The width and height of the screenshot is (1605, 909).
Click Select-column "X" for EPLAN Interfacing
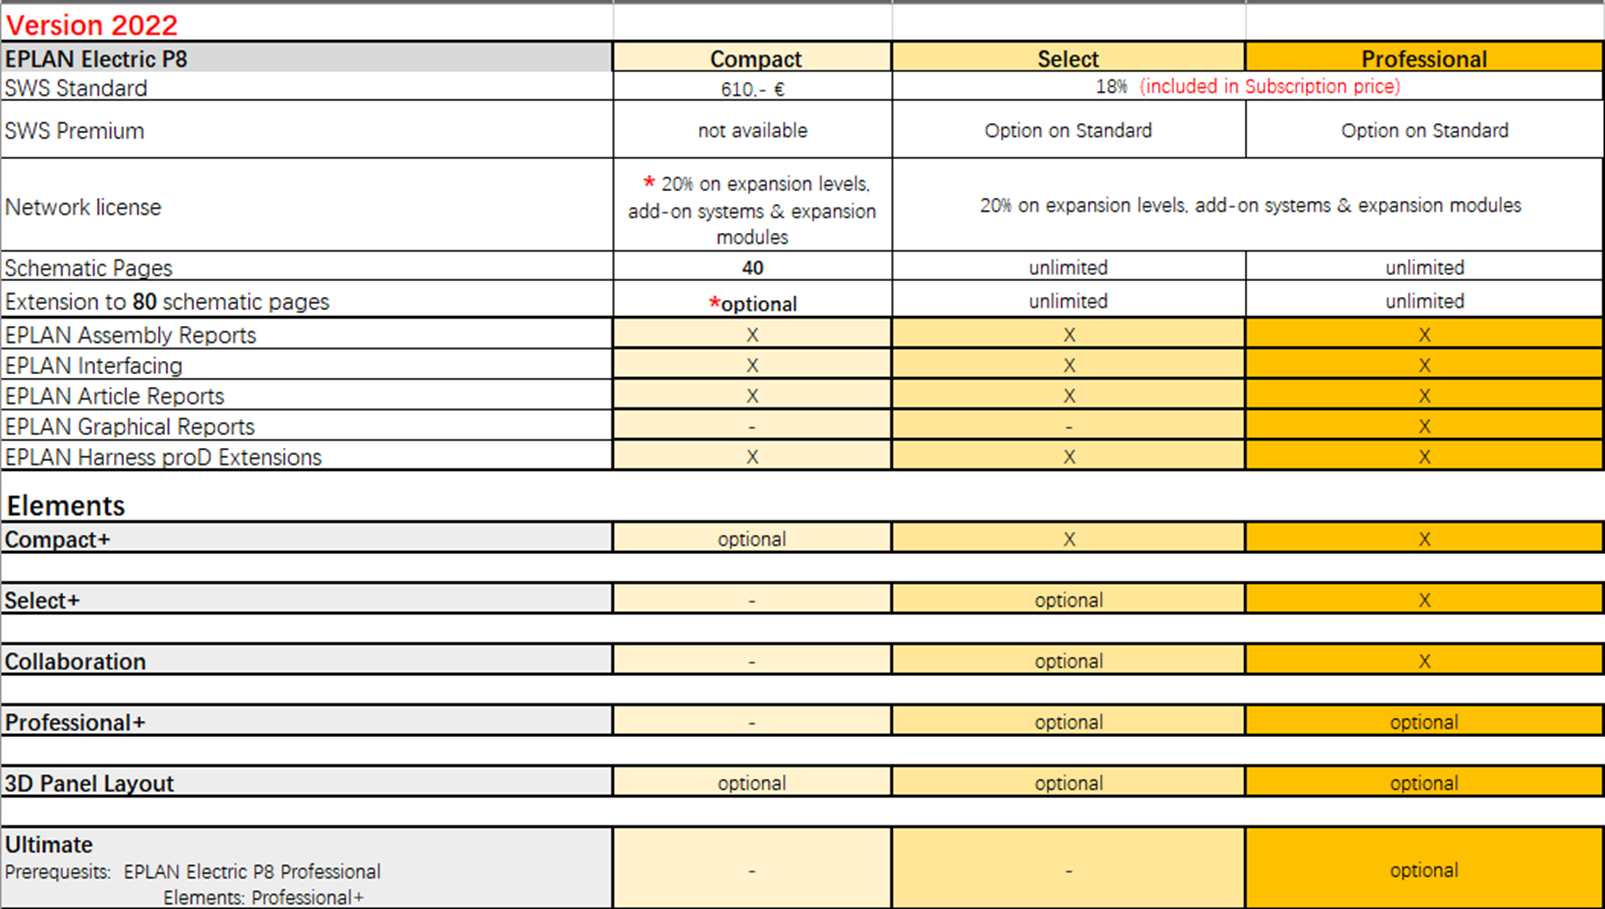coord(1069,366)
